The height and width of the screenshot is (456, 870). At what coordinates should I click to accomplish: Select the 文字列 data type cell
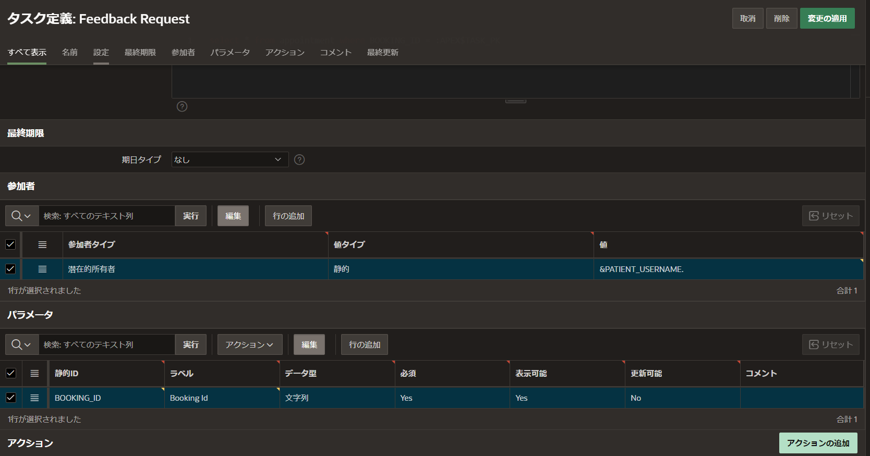point(337,398)
